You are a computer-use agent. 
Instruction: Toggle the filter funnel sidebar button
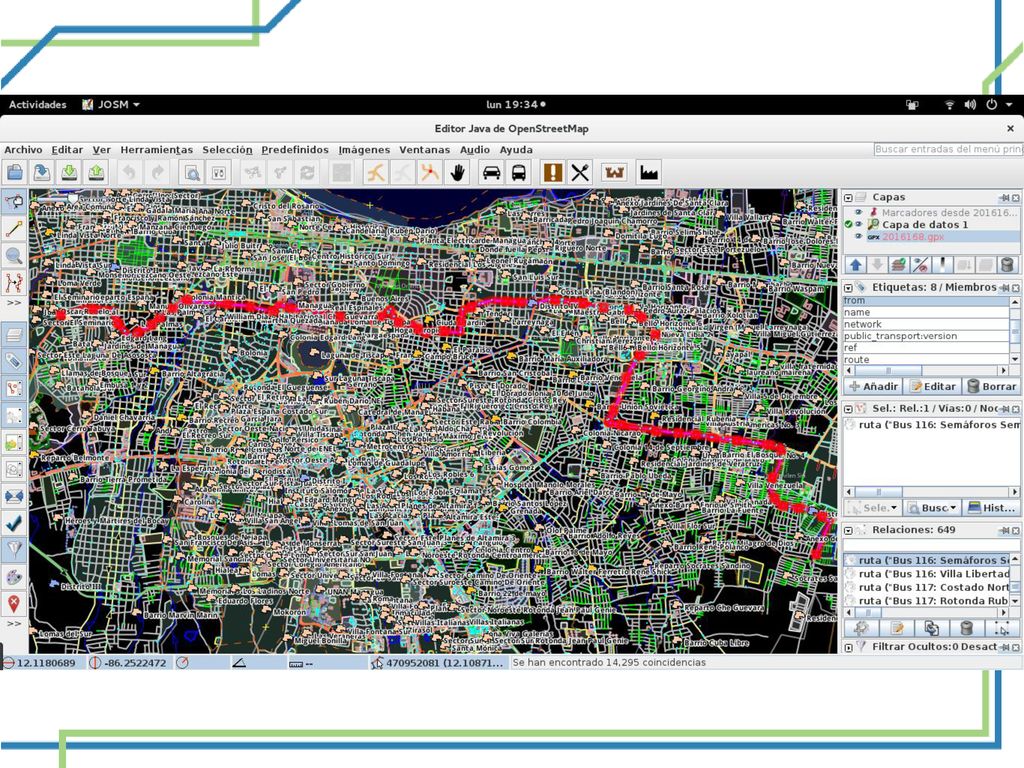pos(14,550)
